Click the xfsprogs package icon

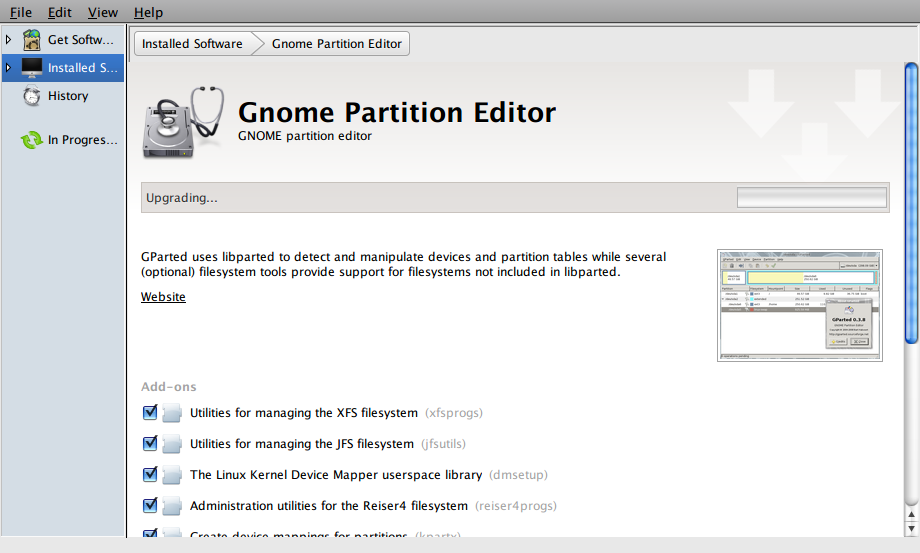(171, 413)
